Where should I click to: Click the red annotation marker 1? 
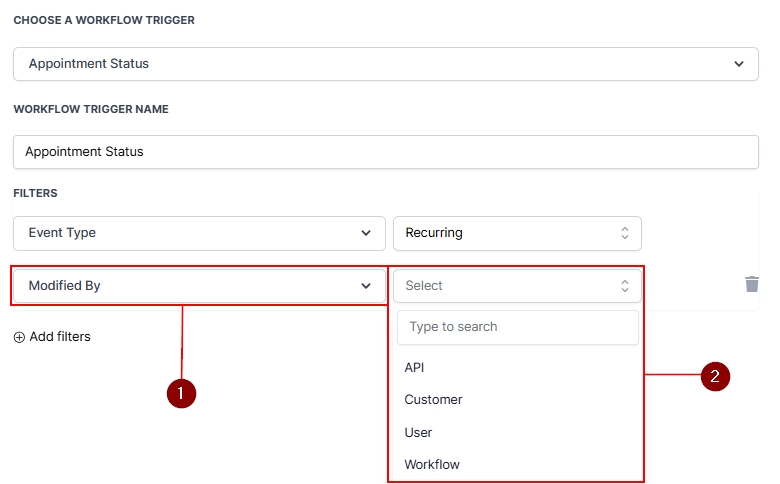pyautogui.click(x=181, y=394)
